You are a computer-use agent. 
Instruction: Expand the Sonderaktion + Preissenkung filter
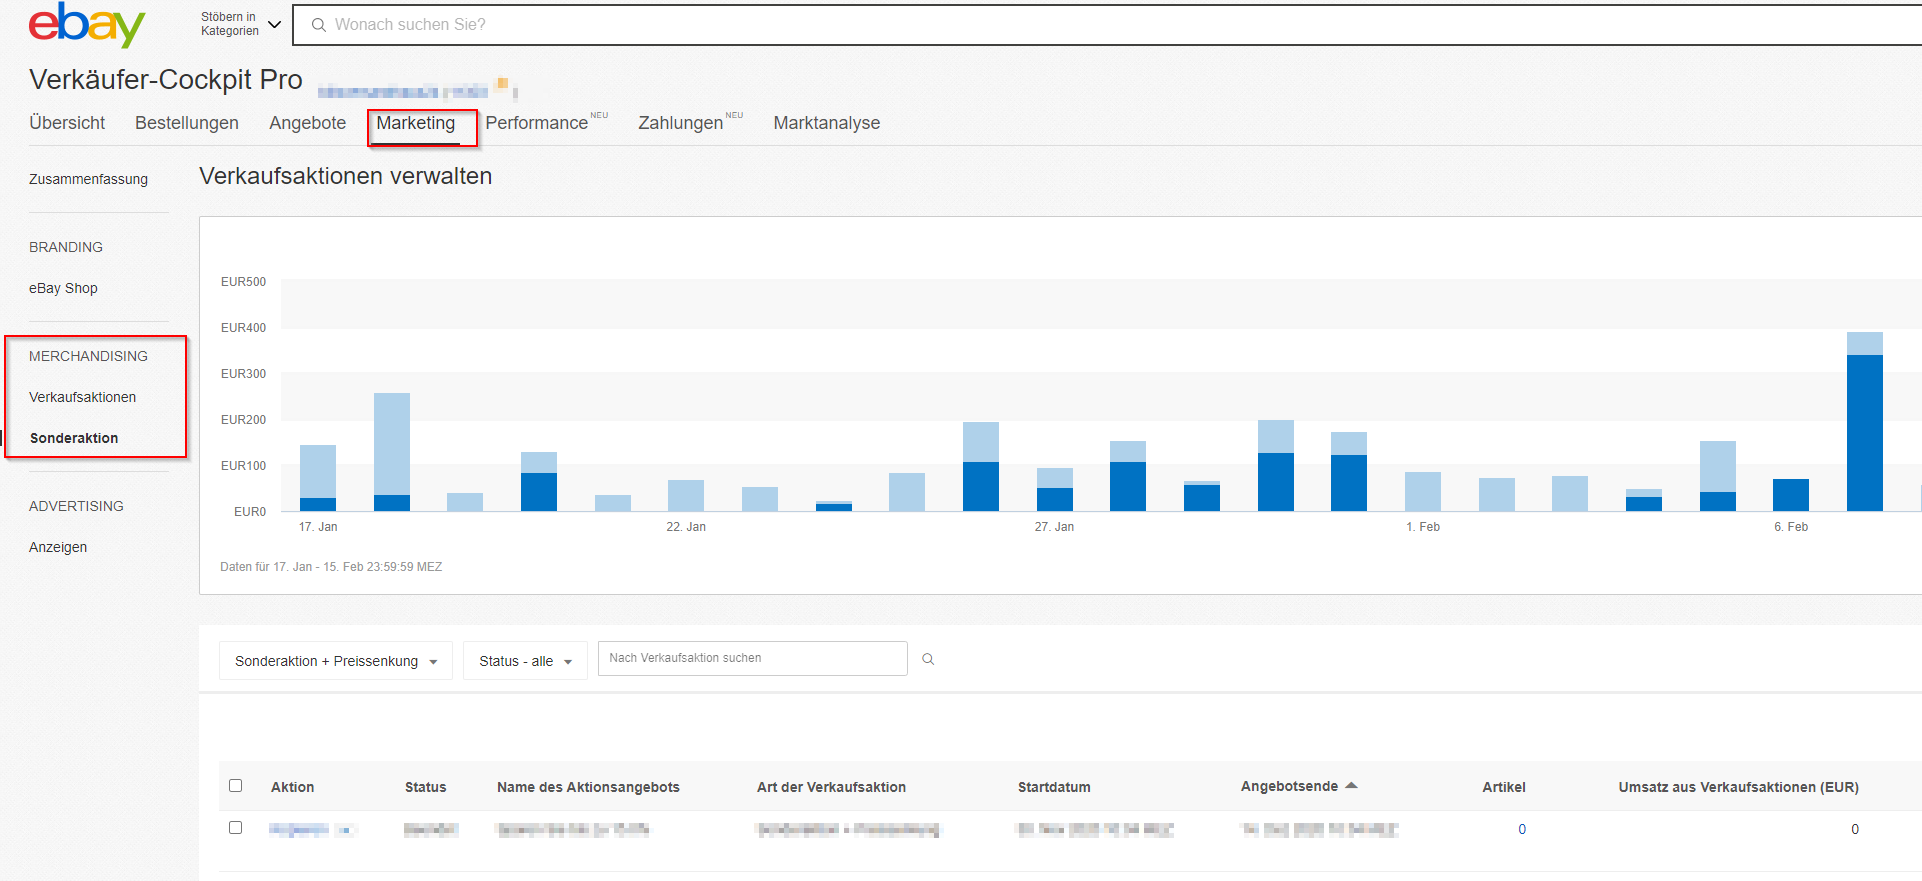[336, 661]
